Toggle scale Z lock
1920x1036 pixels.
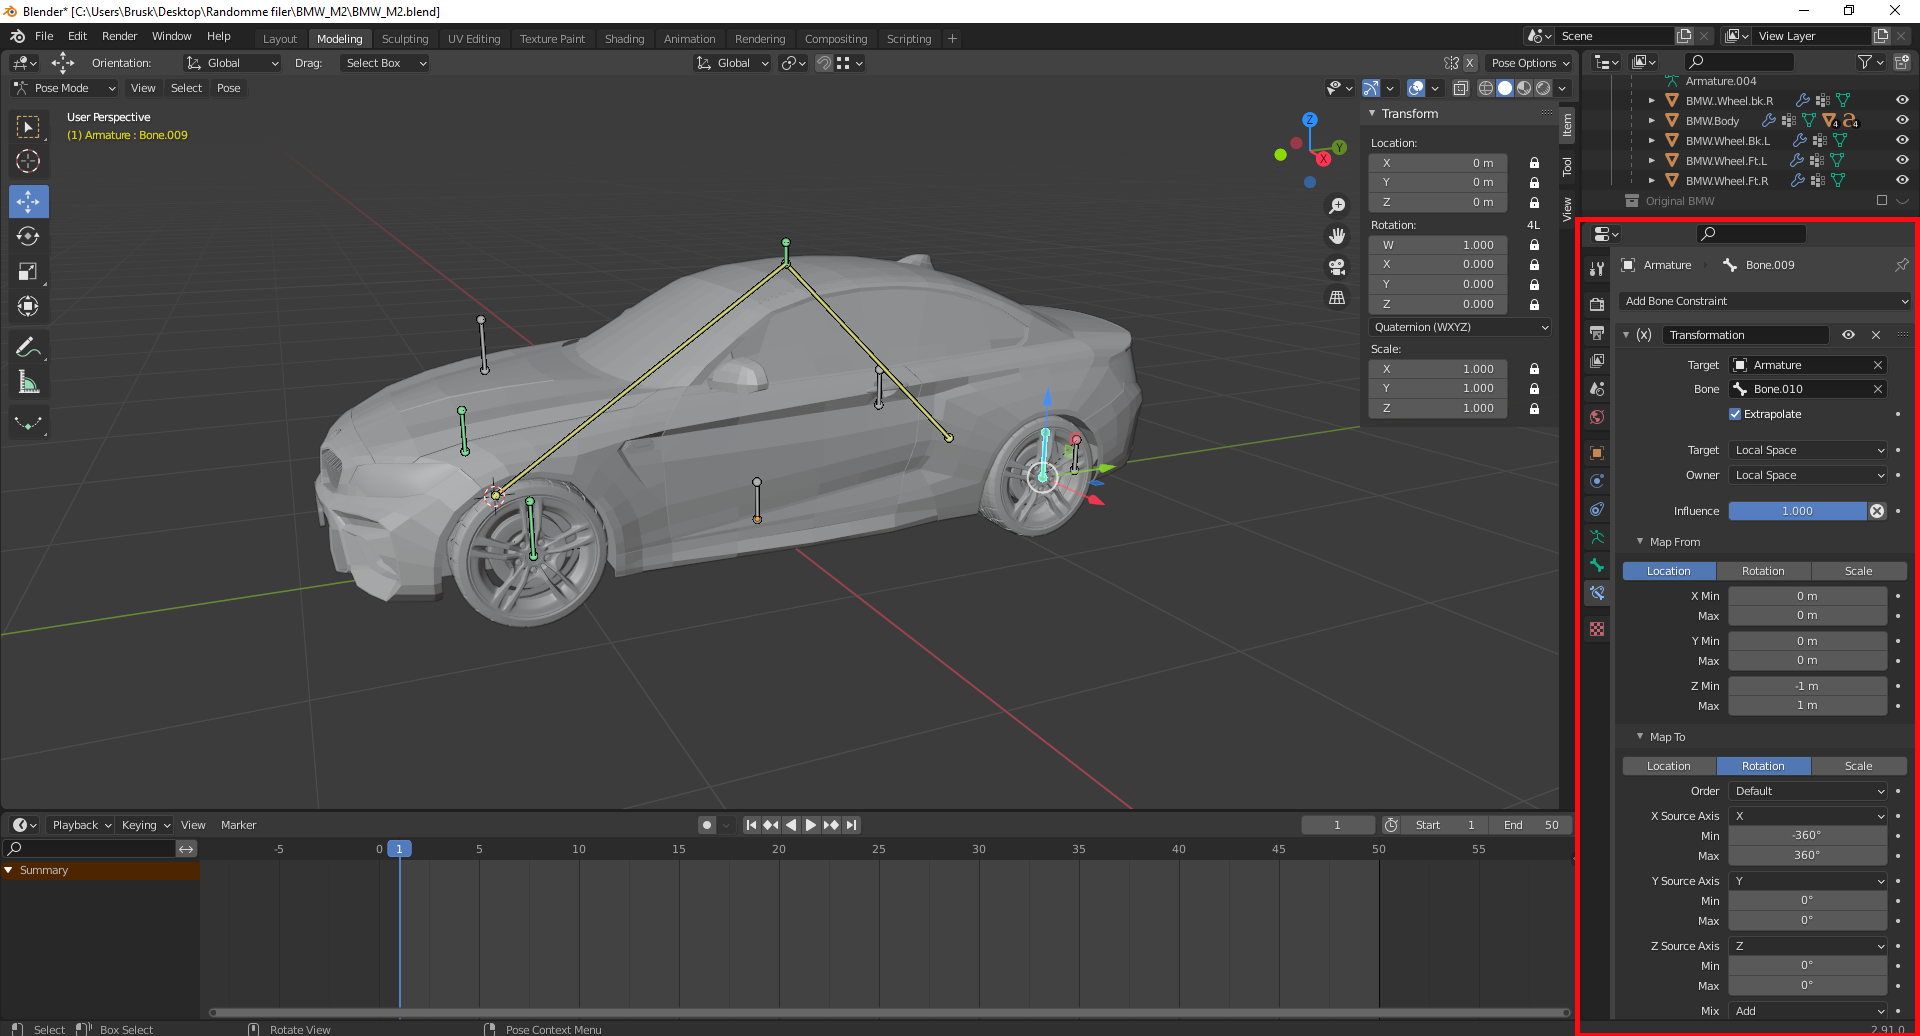[x=1534, y=408]
